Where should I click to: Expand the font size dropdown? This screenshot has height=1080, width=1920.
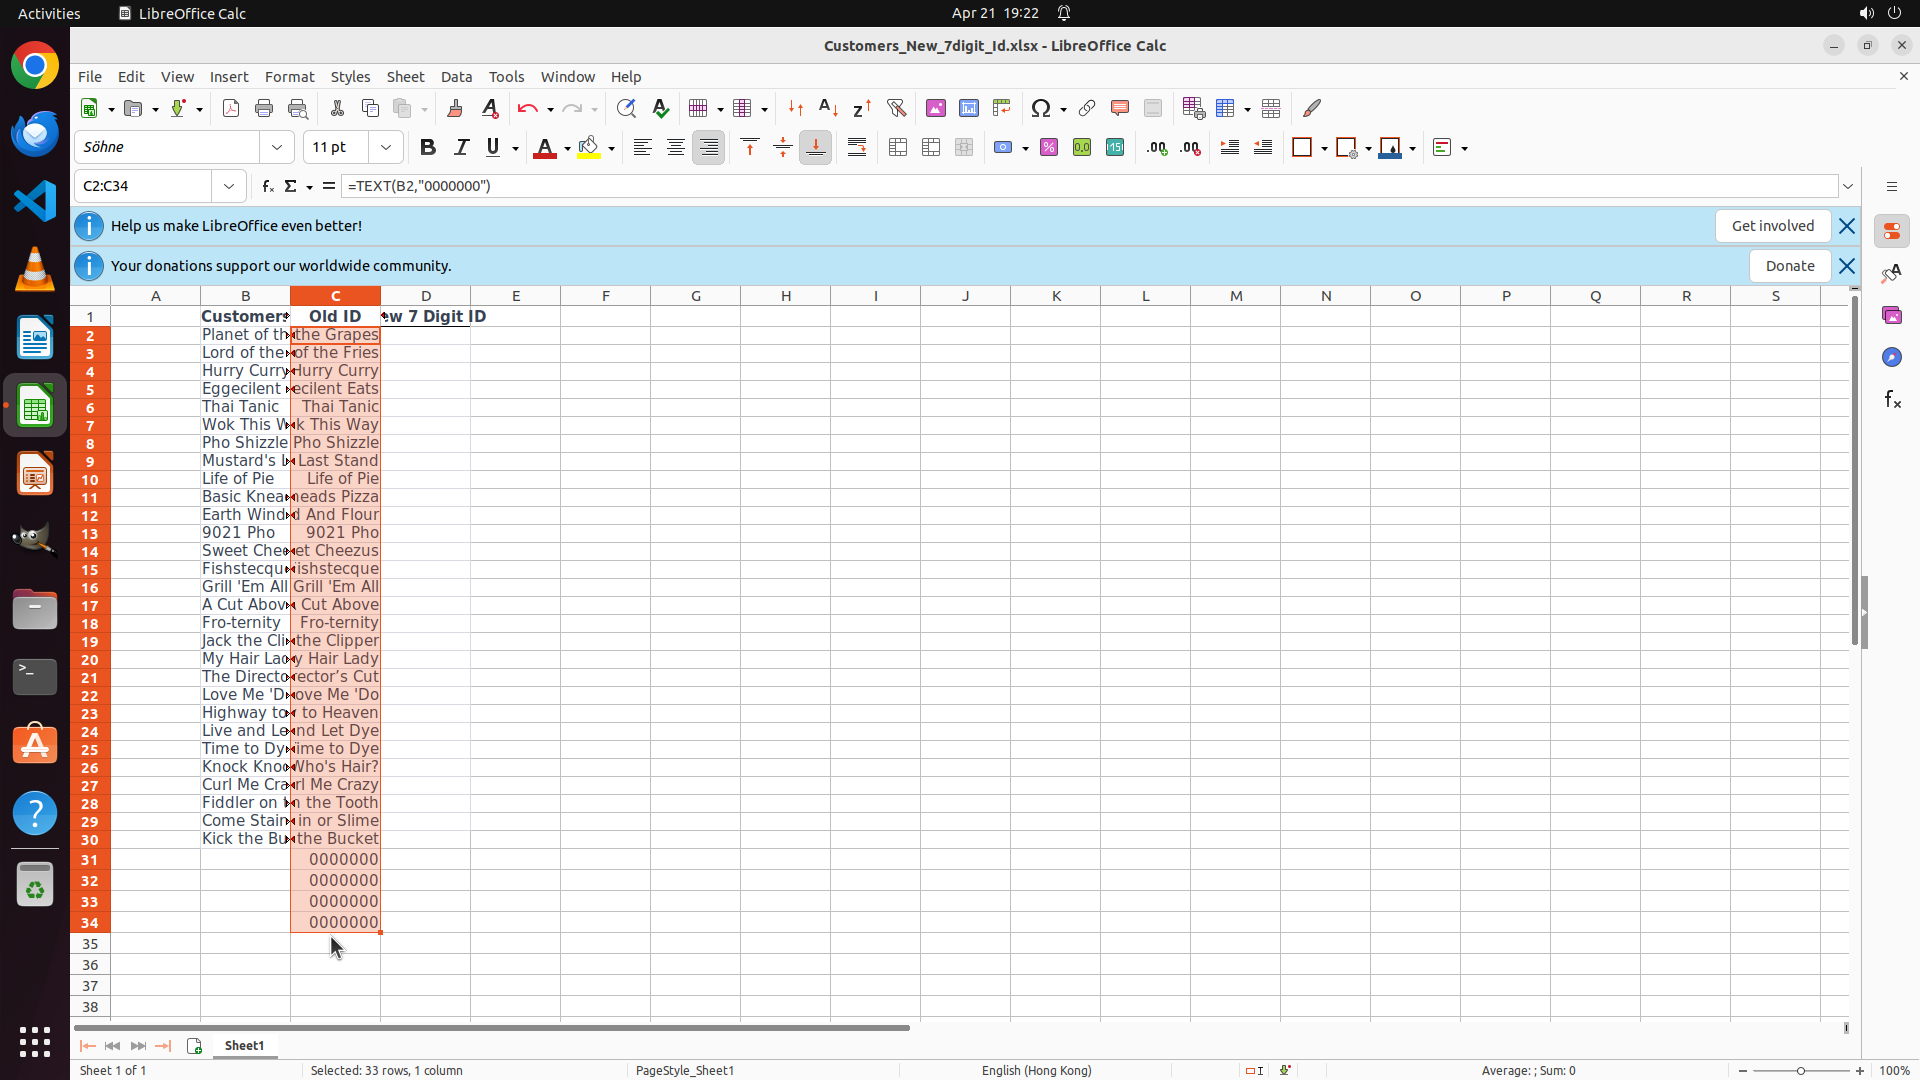[x=386, y=148]
